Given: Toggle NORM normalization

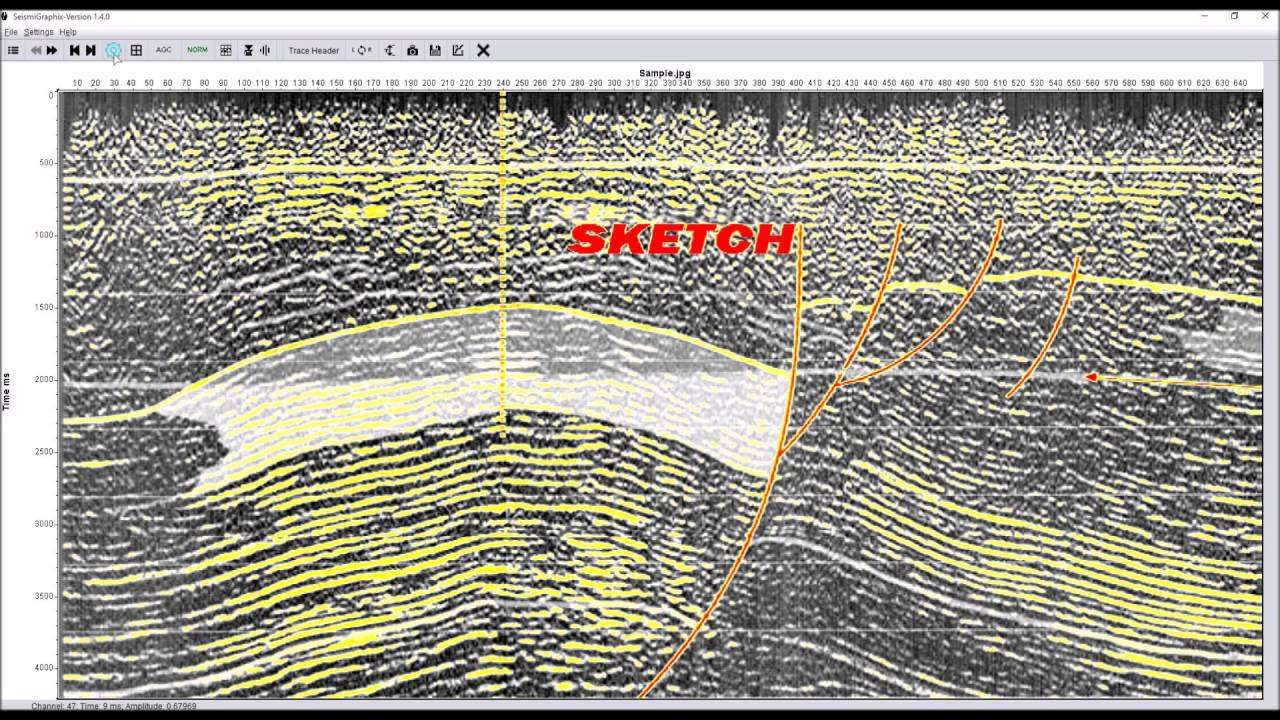Looking at the screenshot, I should pyautogui.click(x=197, y=50).
